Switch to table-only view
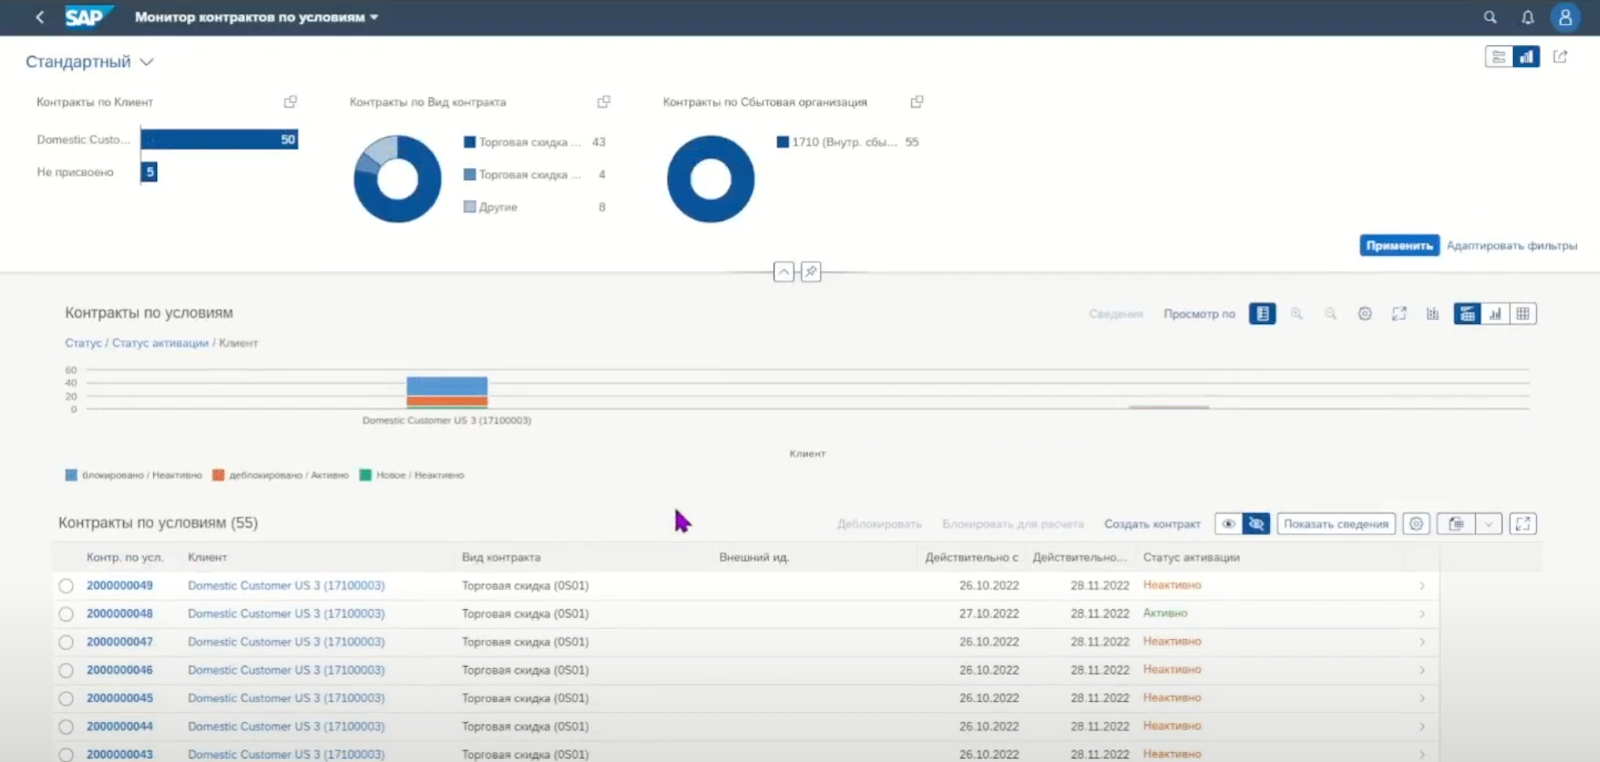Screen dimensions: 1600x762 [x=1523, y=314]
